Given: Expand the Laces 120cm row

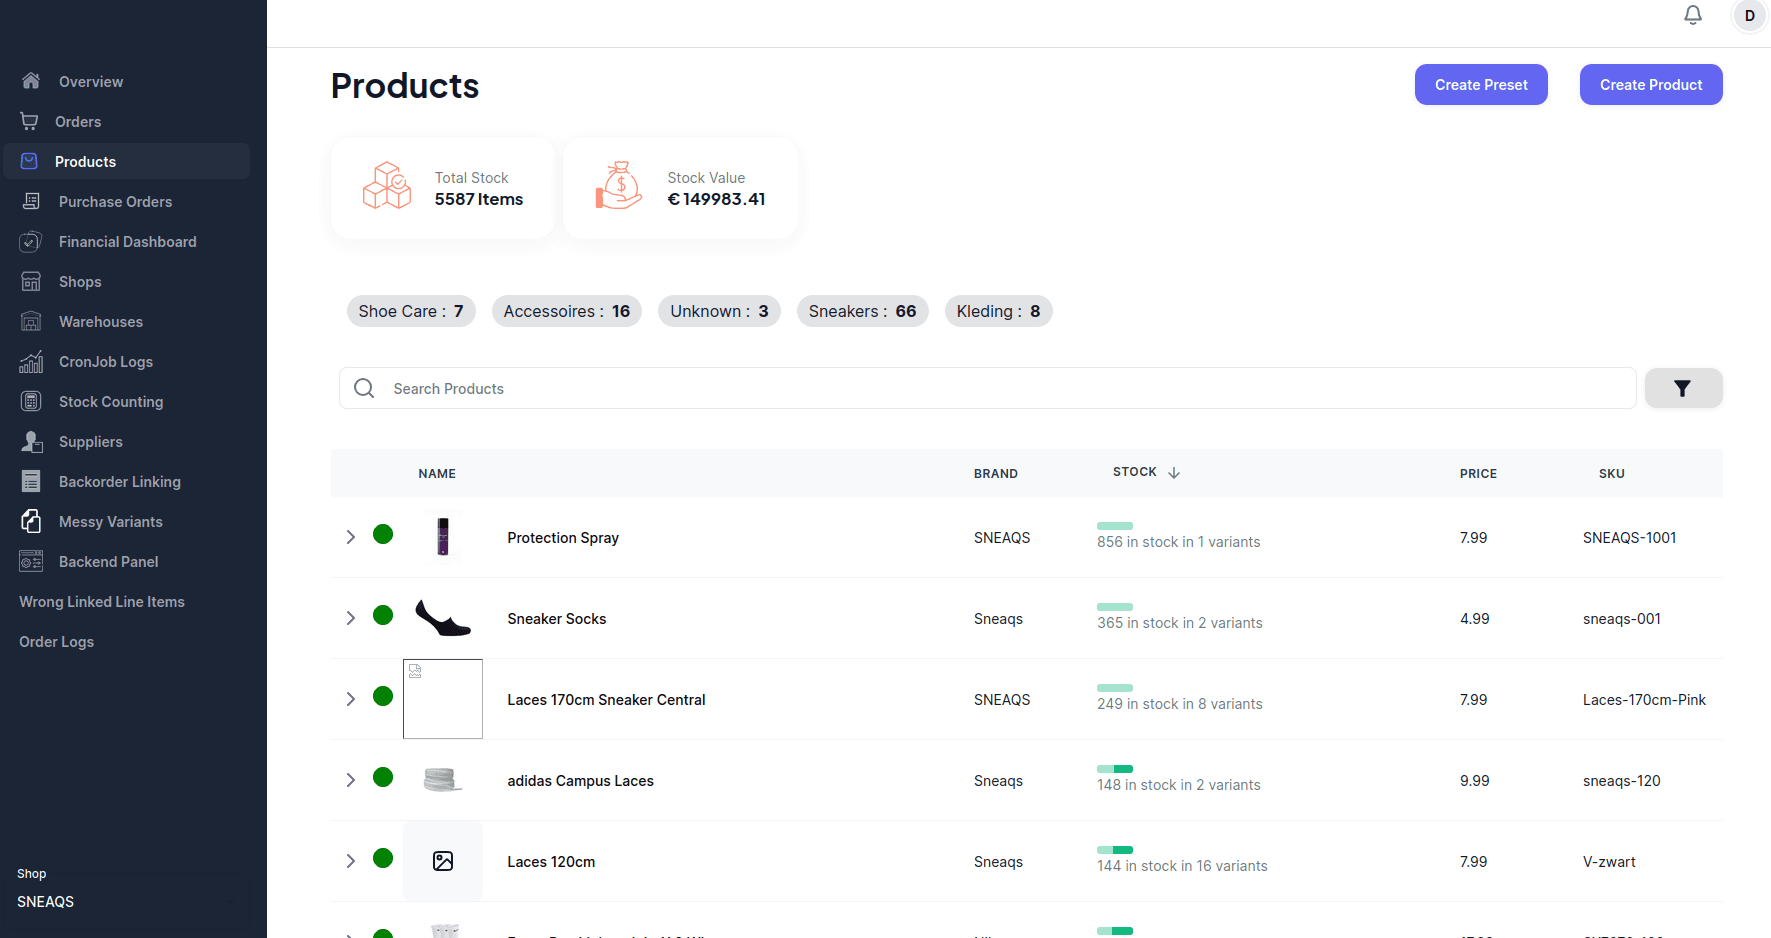Looking at the screenshot, I should pyautogui.click(x=351, y=861).
